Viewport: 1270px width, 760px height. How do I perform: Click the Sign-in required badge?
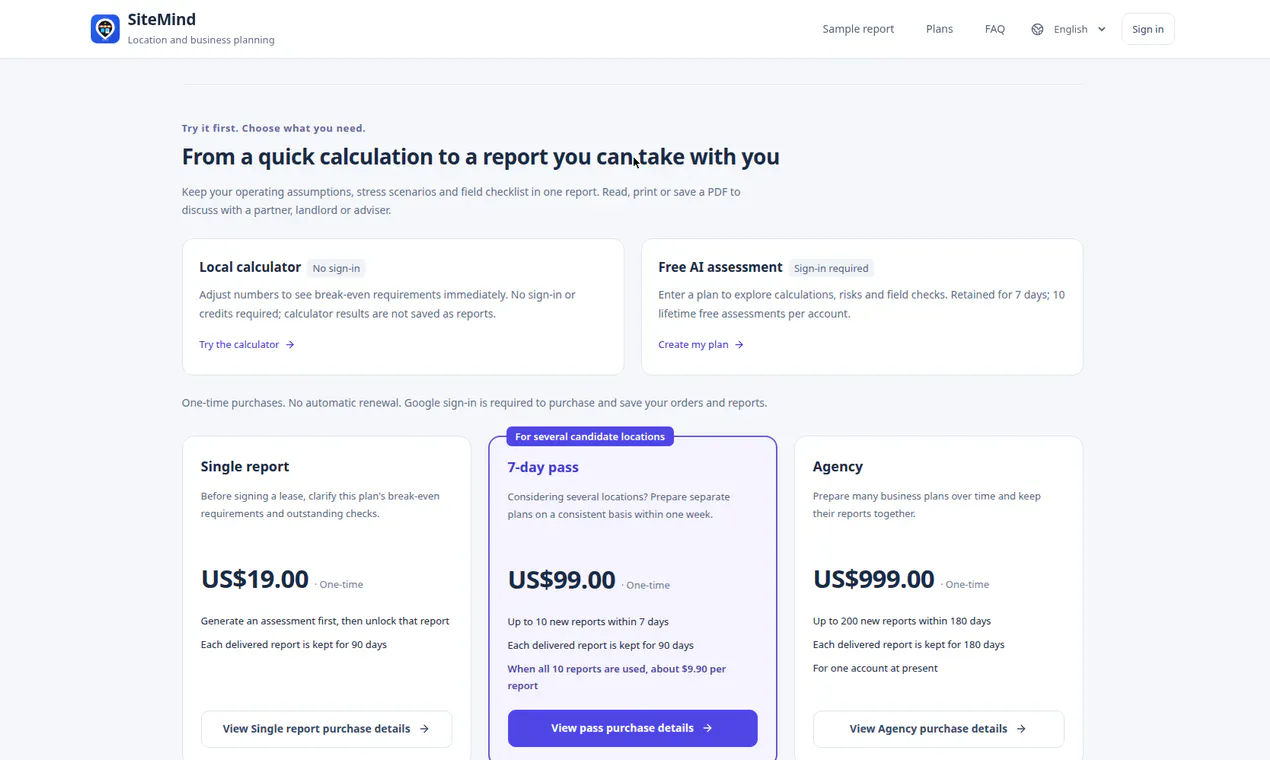tap(831, 268)
